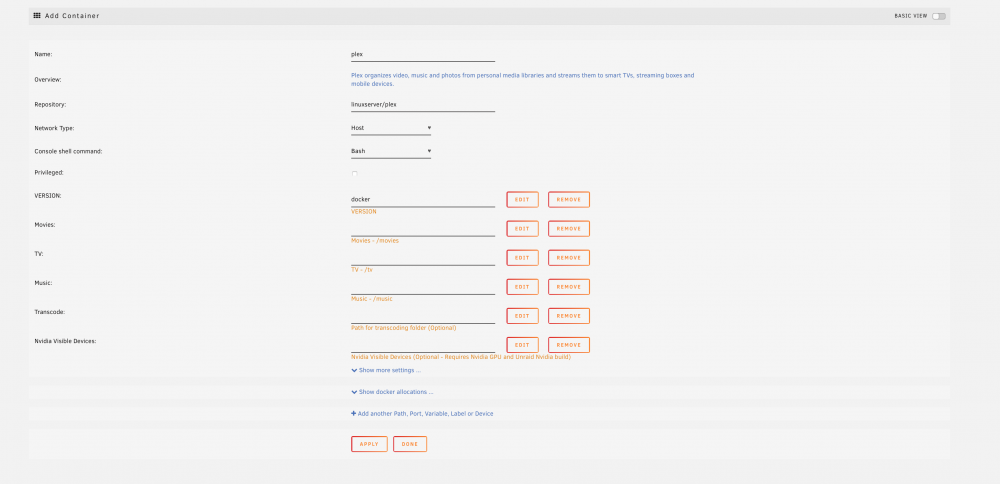Click the 'Console shell command:' label
The width and height of the screenshot is (1000, 484).
pyautogui.click(x=68, y=152)
